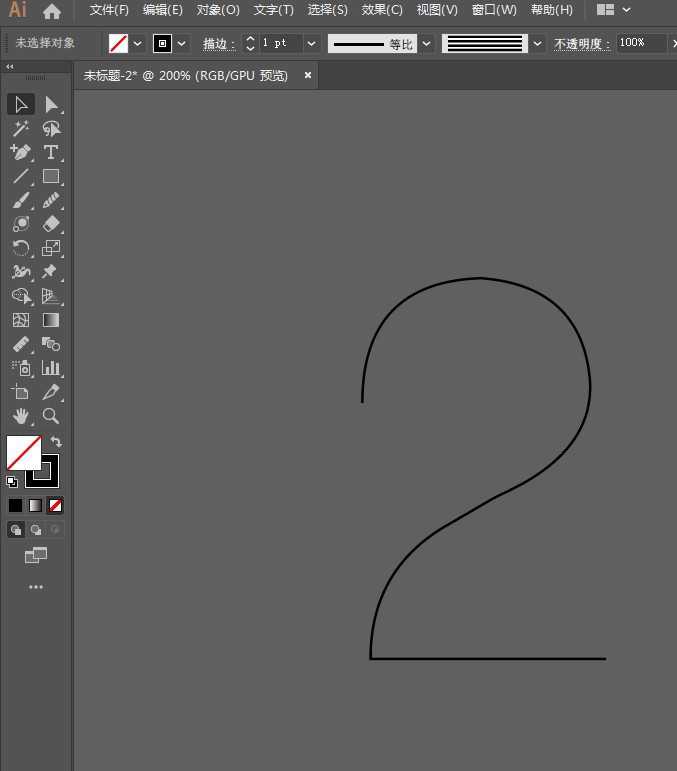This screenshot has height=771, width=677.
Task: Enable Draw Normal drawing mode
Action: (x=16, y=529)
